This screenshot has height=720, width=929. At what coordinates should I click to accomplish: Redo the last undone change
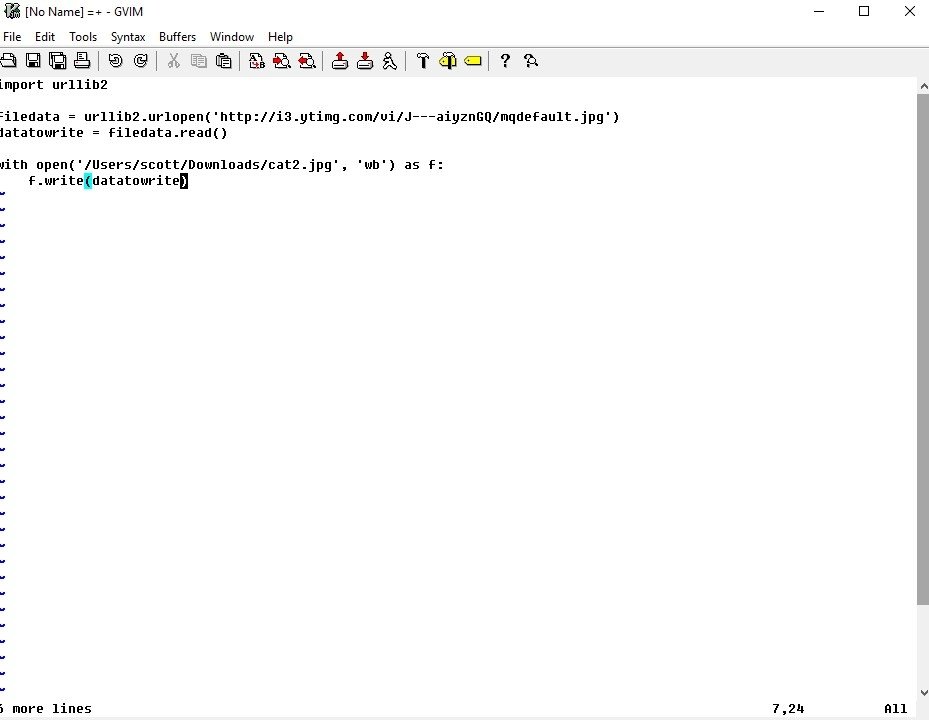[140, 60]
